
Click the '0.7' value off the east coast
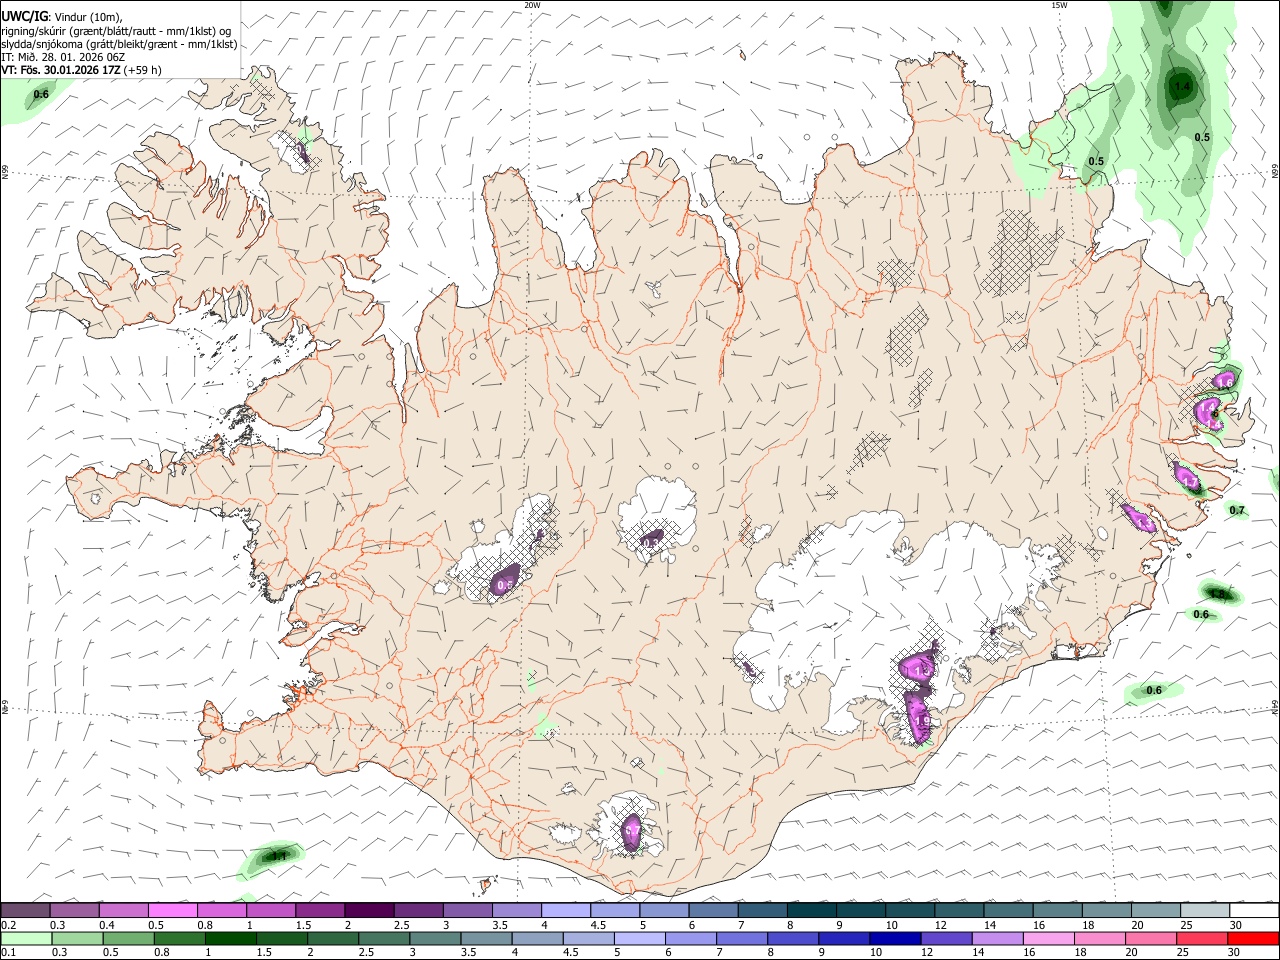(x=1237, y=510)
